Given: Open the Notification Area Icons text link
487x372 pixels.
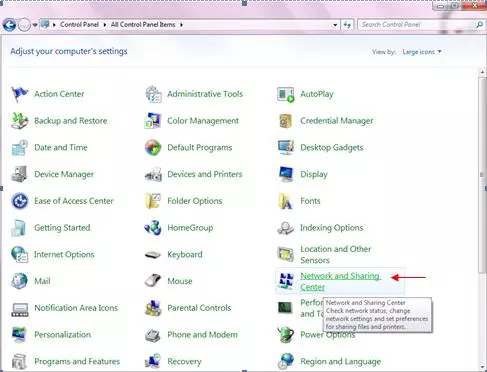Looking at the screenshot, I should (76, 308).
